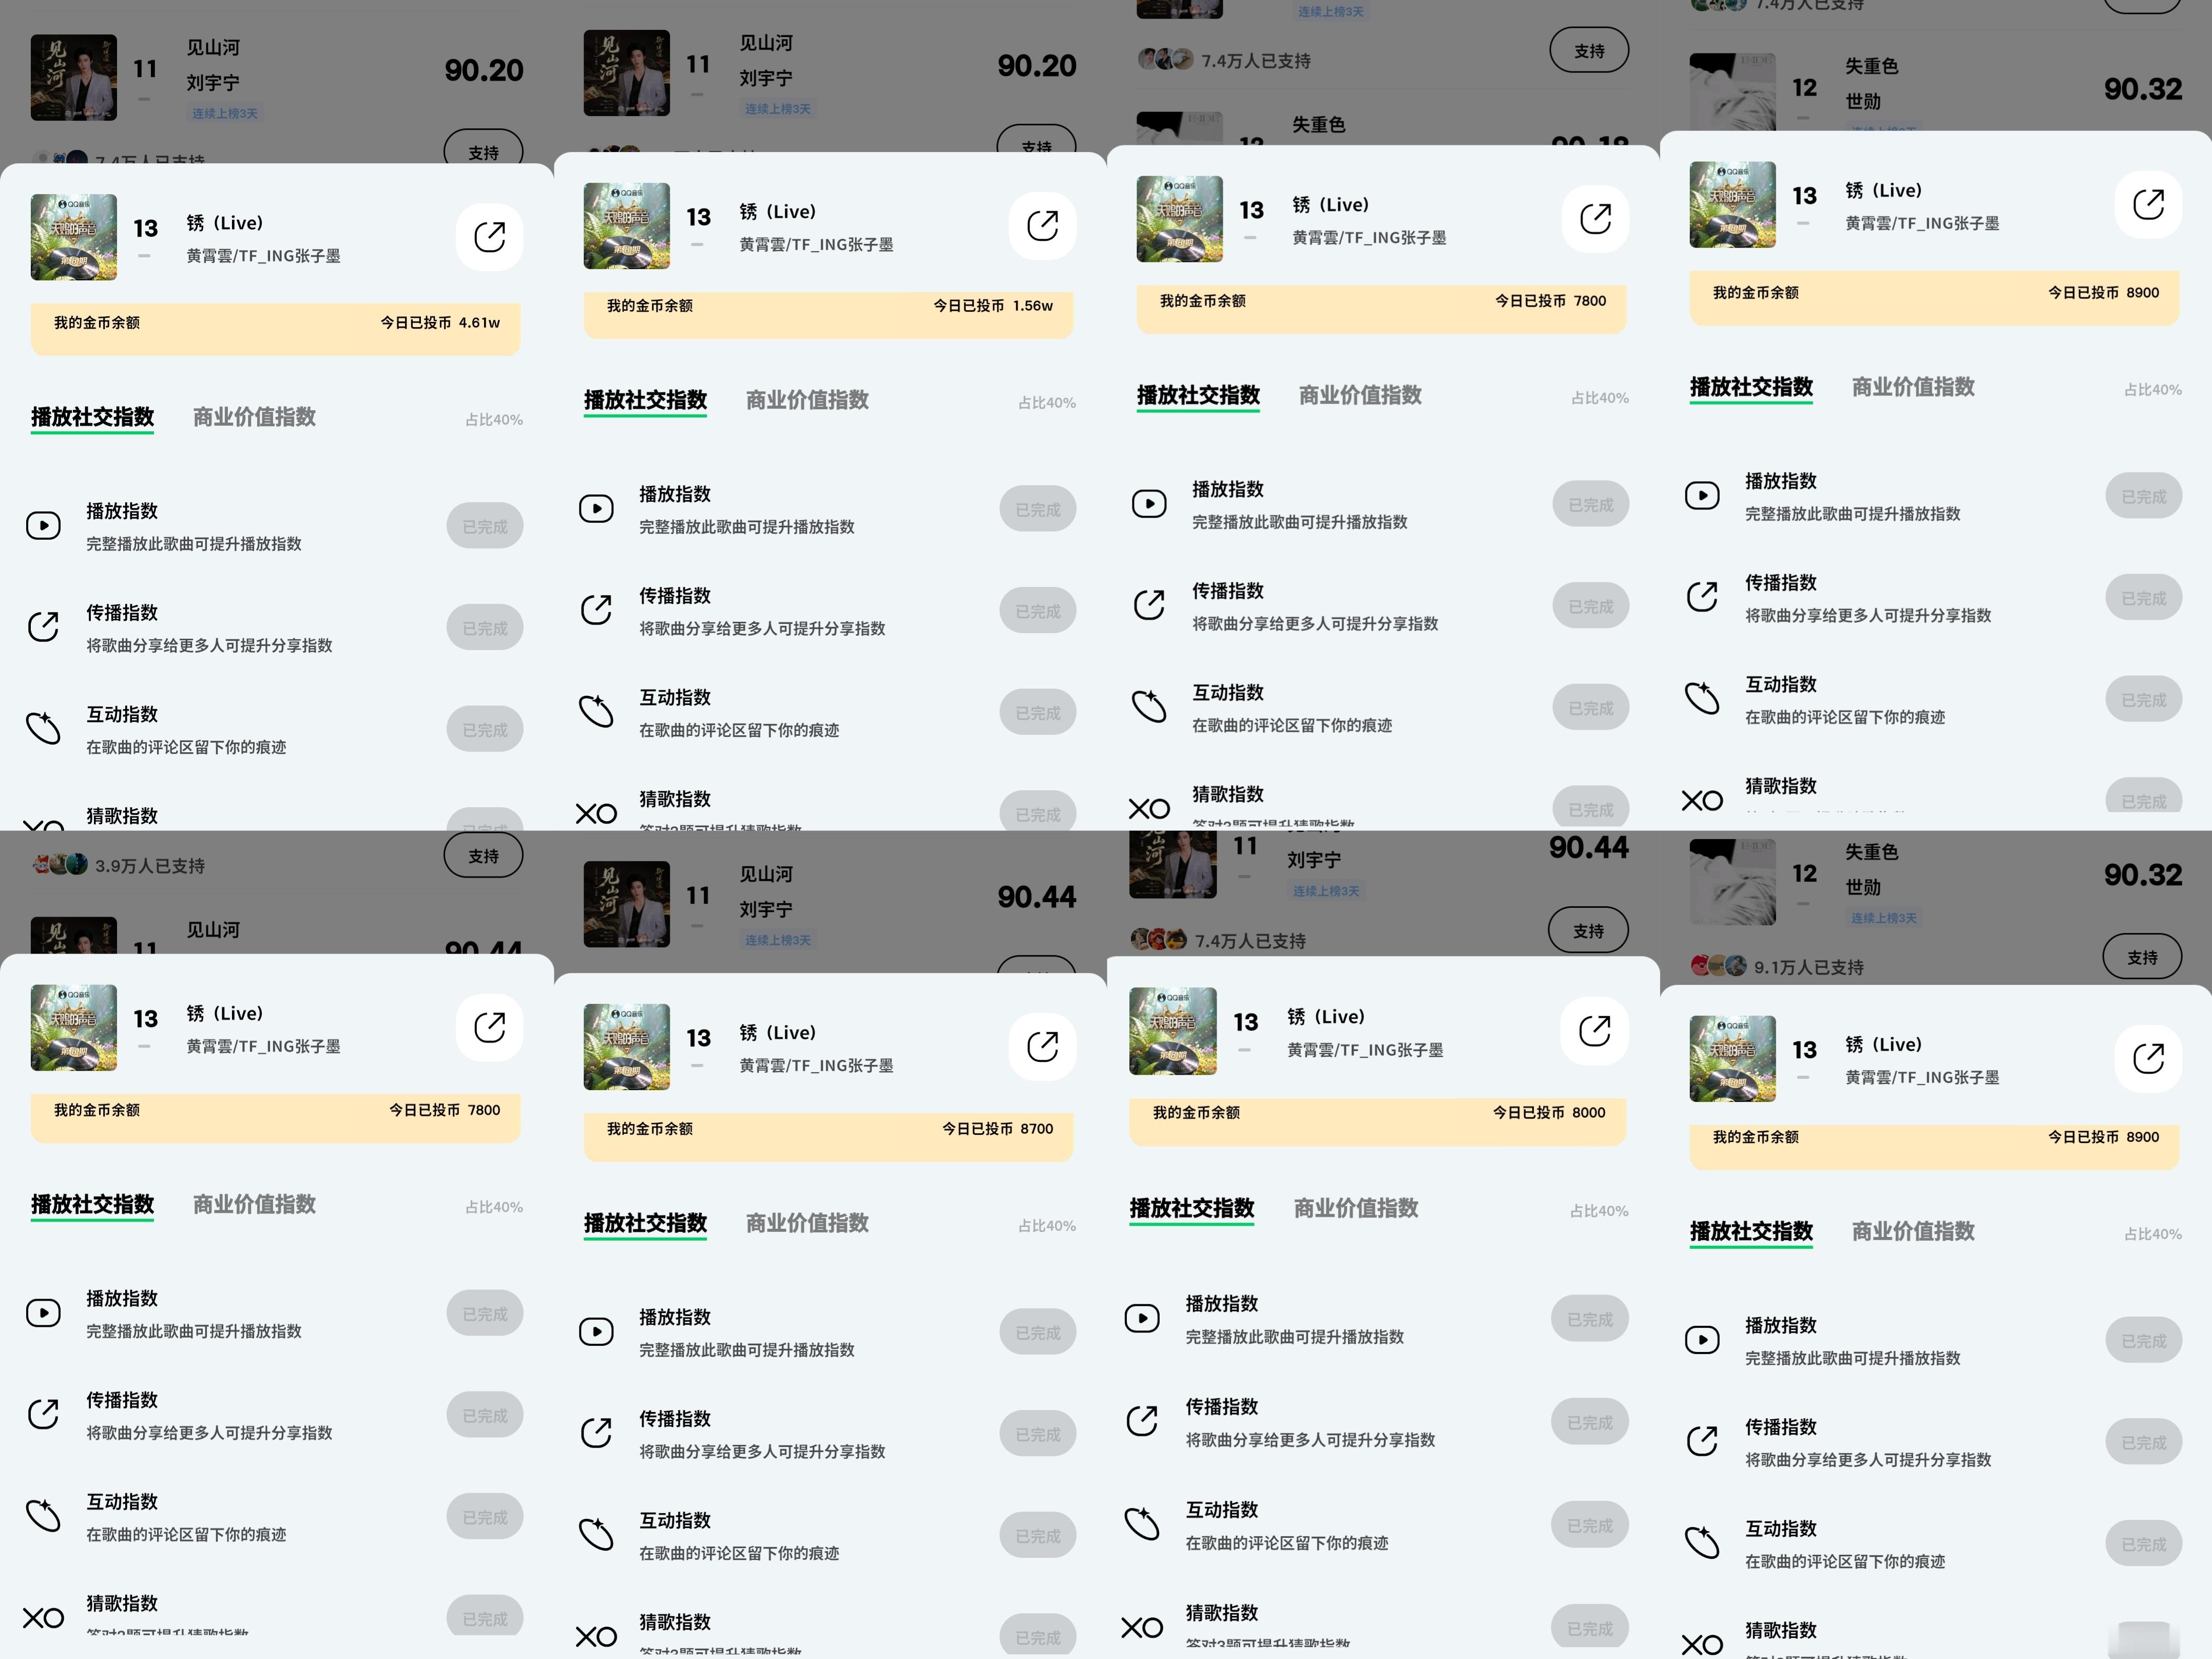Image resolution: width=2212 pixels, height=1659 pixels.
Task: Tap the share icon in the 4.61w coin panel
Action: coord(489,237)
